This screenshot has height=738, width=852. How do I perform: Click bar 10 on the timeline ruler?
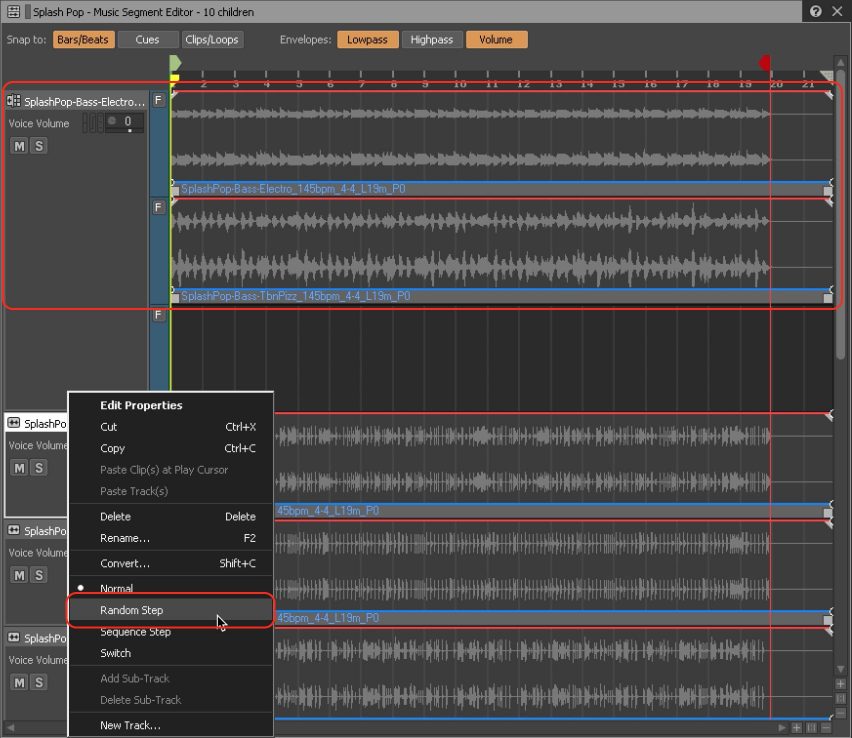click(460, 83)
